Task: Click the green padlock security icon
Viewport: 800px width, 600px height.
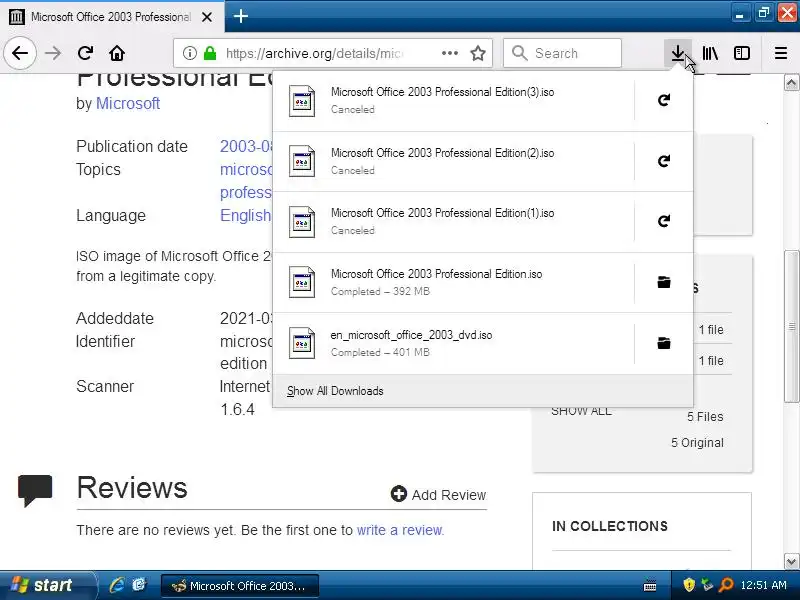Action: click(x=210, y=53)
